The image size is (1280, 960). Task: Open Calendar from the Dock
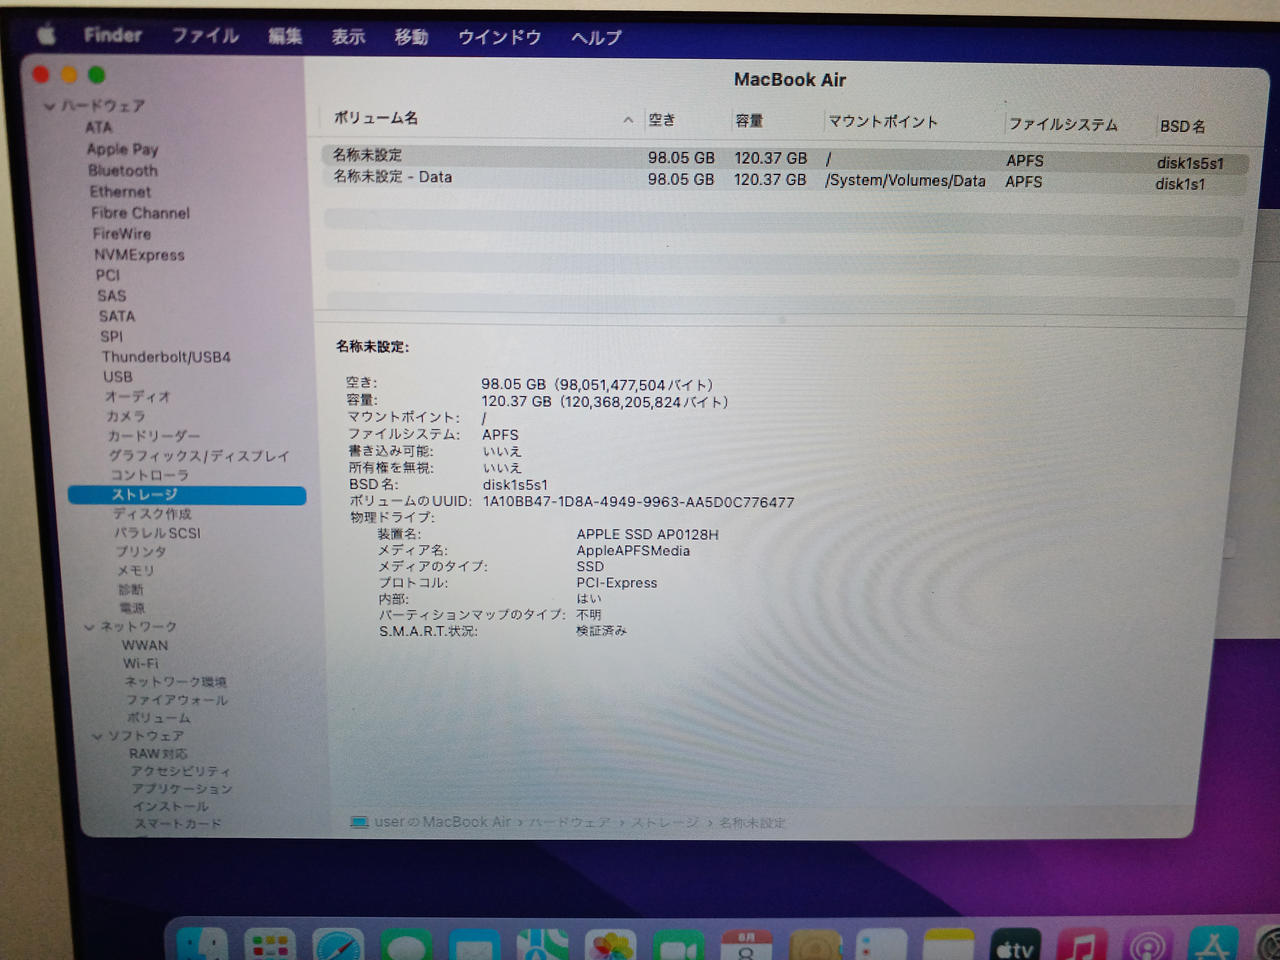(x=747, y=947)
